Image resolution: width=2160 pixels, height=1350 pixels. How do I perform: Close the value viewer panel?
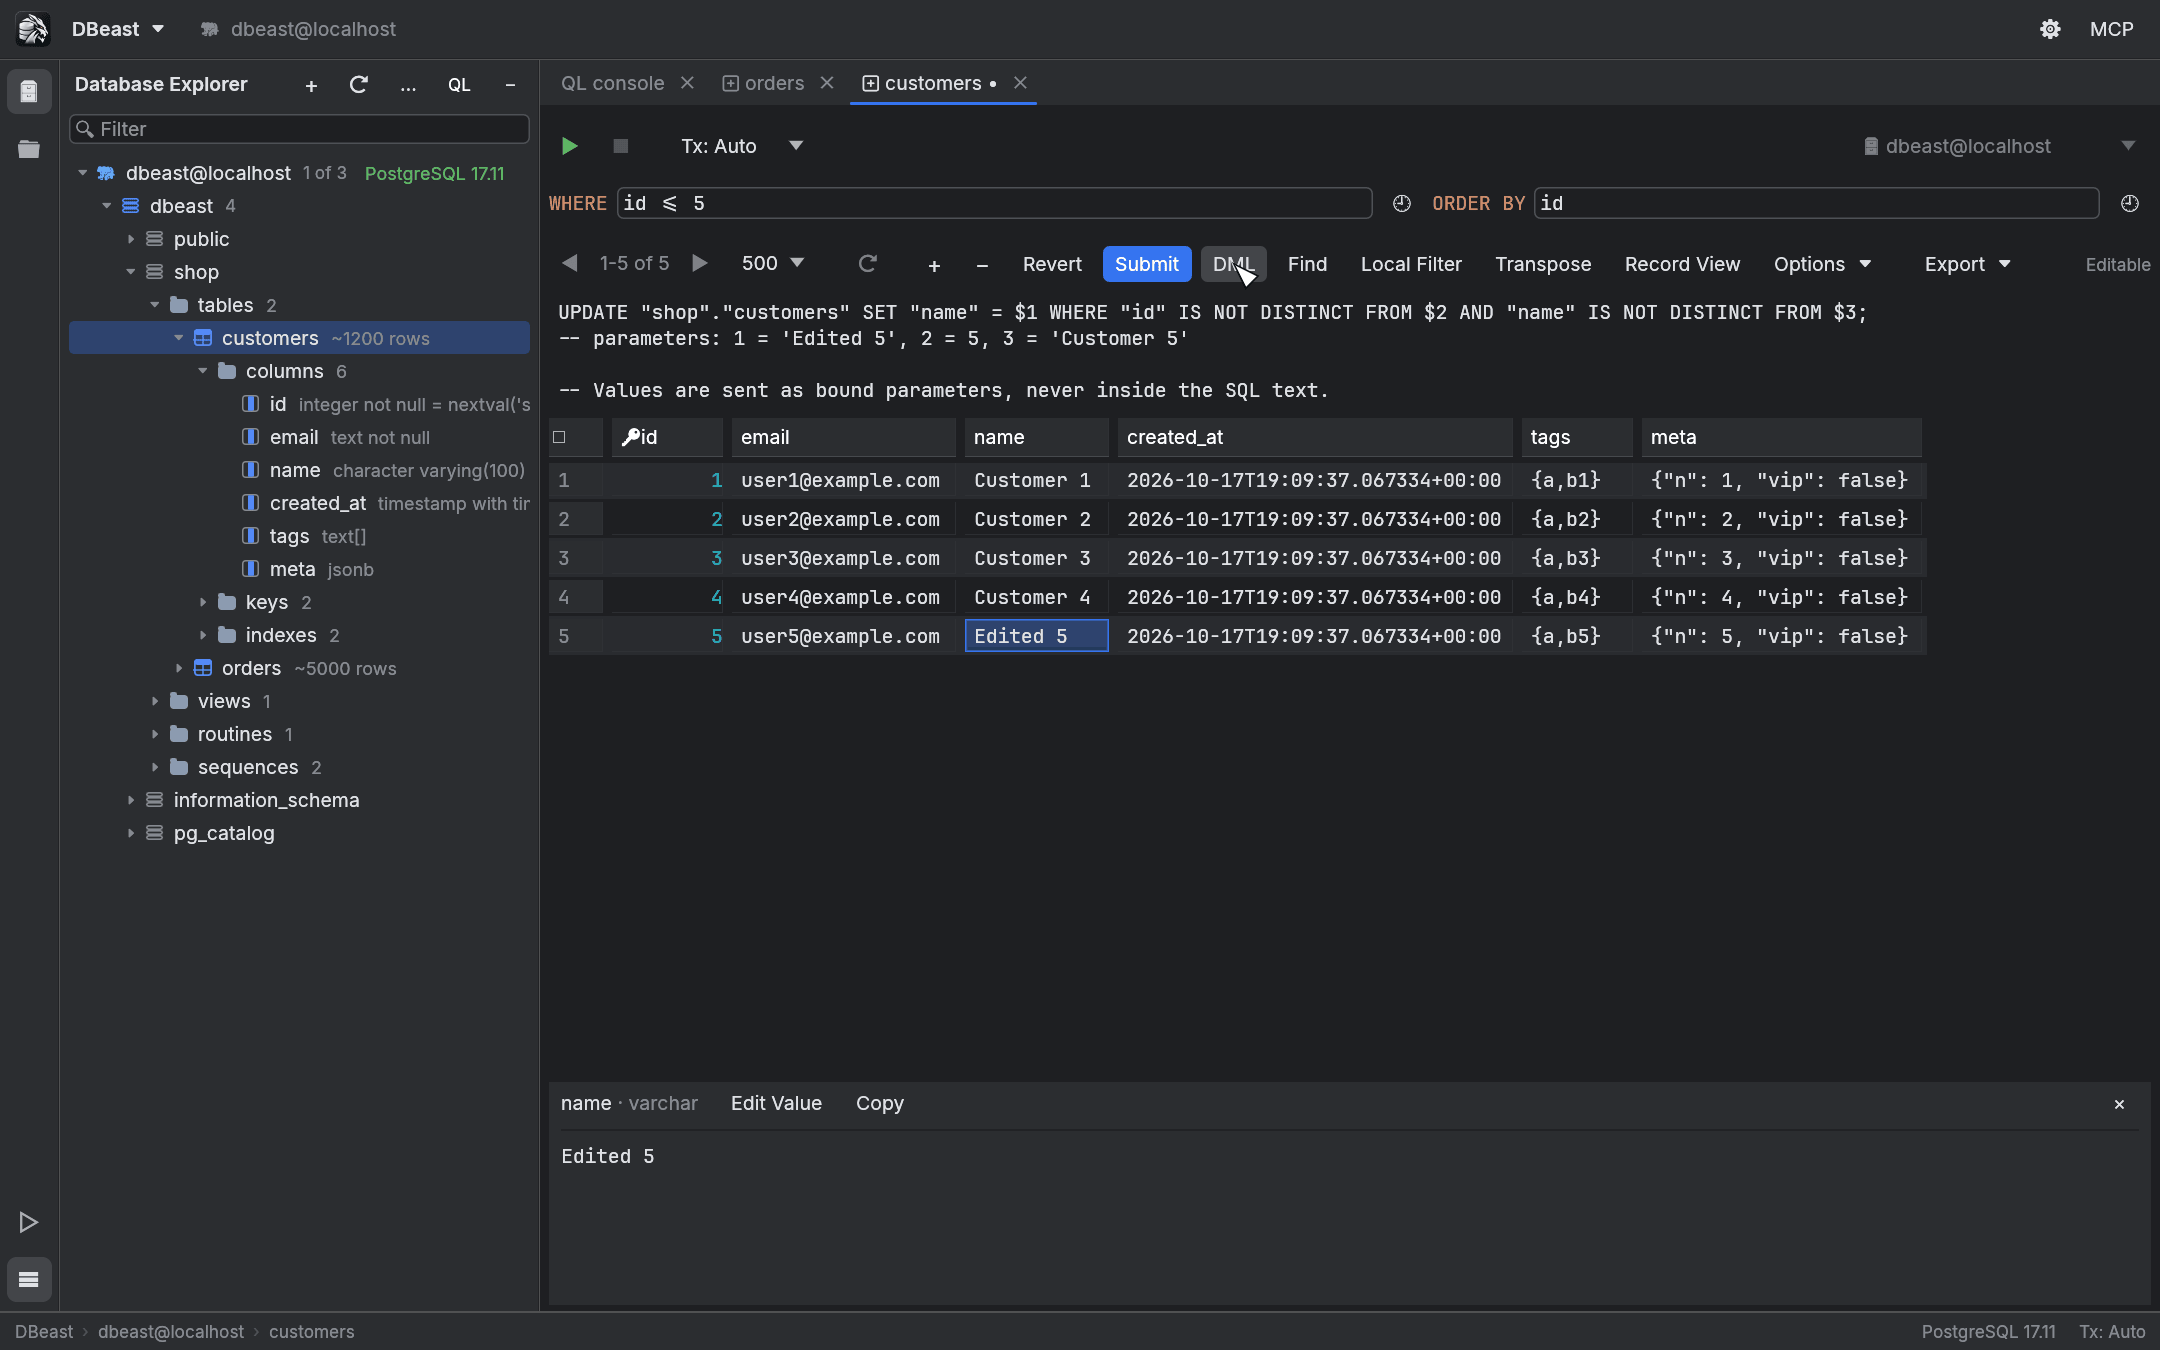(x=2119, y=1104)
